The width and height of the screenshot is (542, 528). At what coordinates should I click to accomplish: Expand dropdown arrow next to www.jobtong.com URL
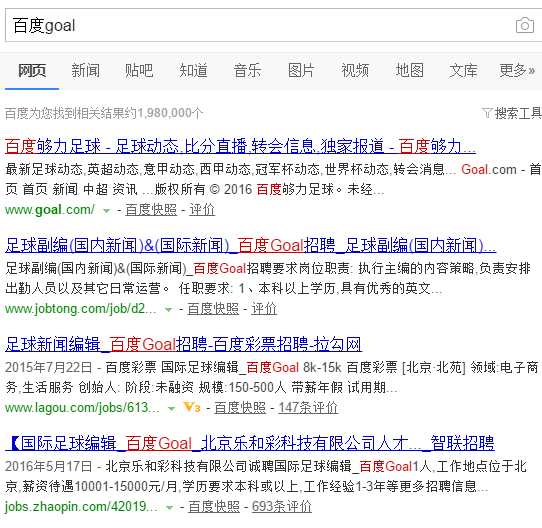pyautogui.click(x=168, y=310)
